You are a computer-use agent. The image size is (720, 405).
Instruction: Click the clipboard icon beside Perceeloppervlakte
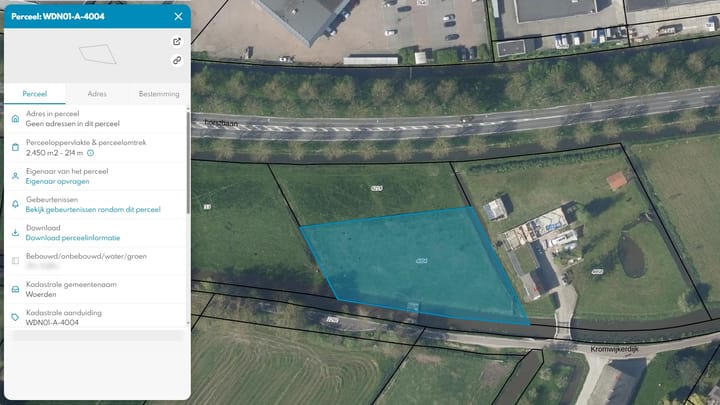15,148
